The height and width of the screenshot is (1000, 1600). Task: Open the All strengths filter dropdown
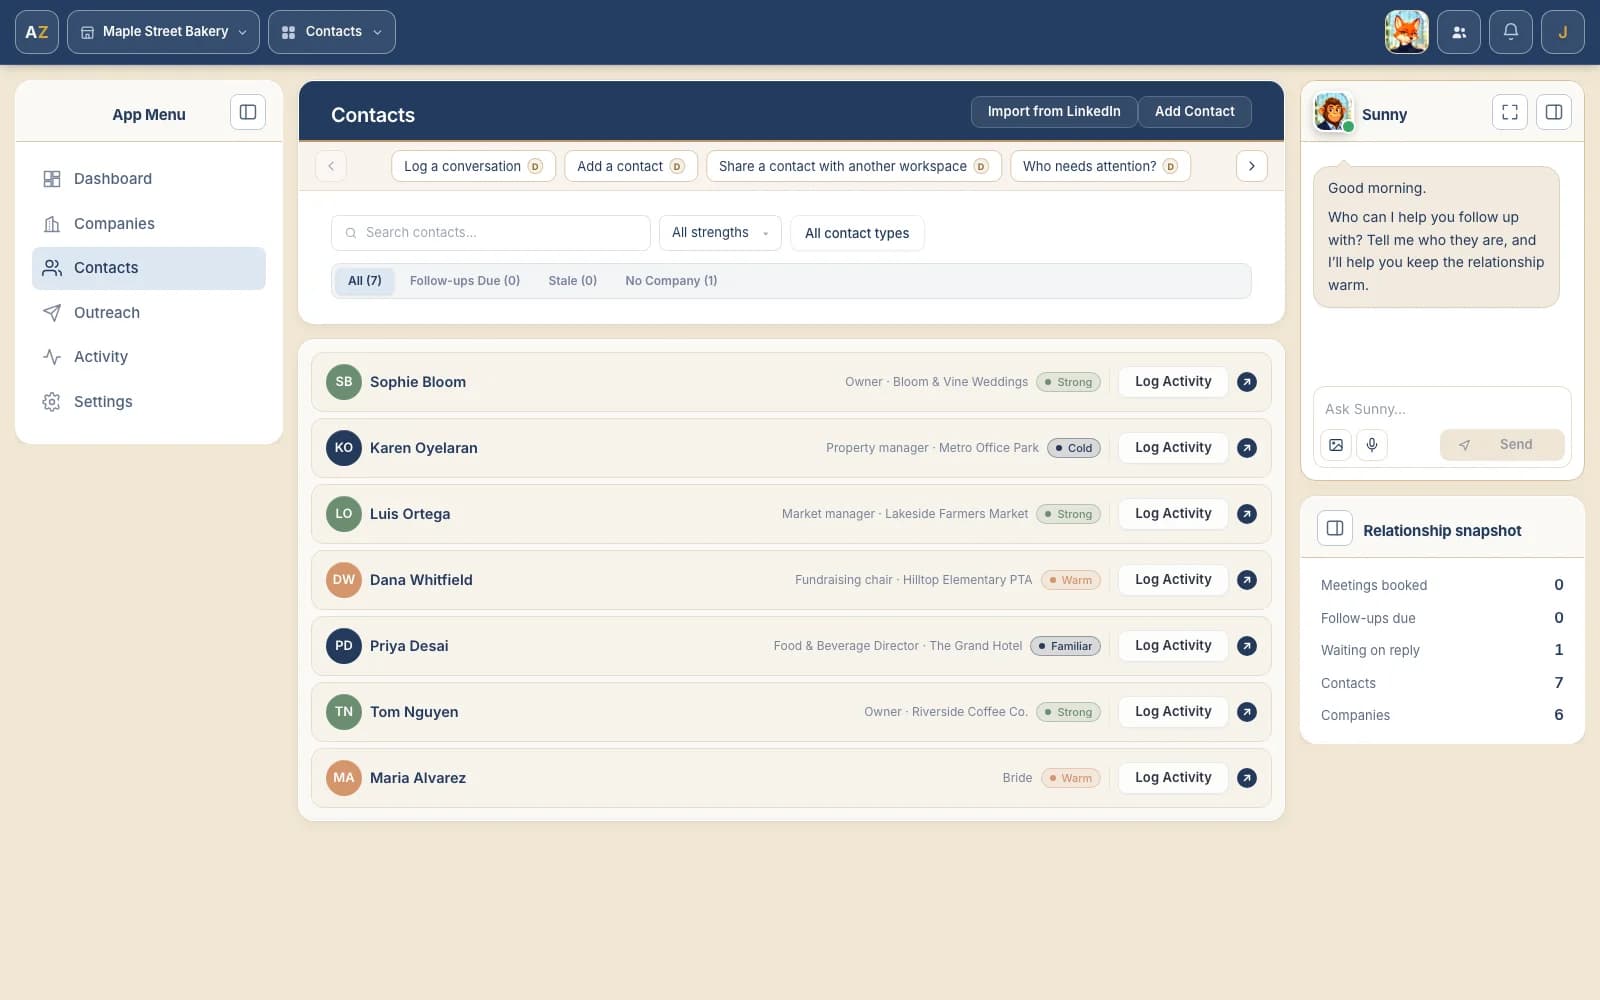720,233
